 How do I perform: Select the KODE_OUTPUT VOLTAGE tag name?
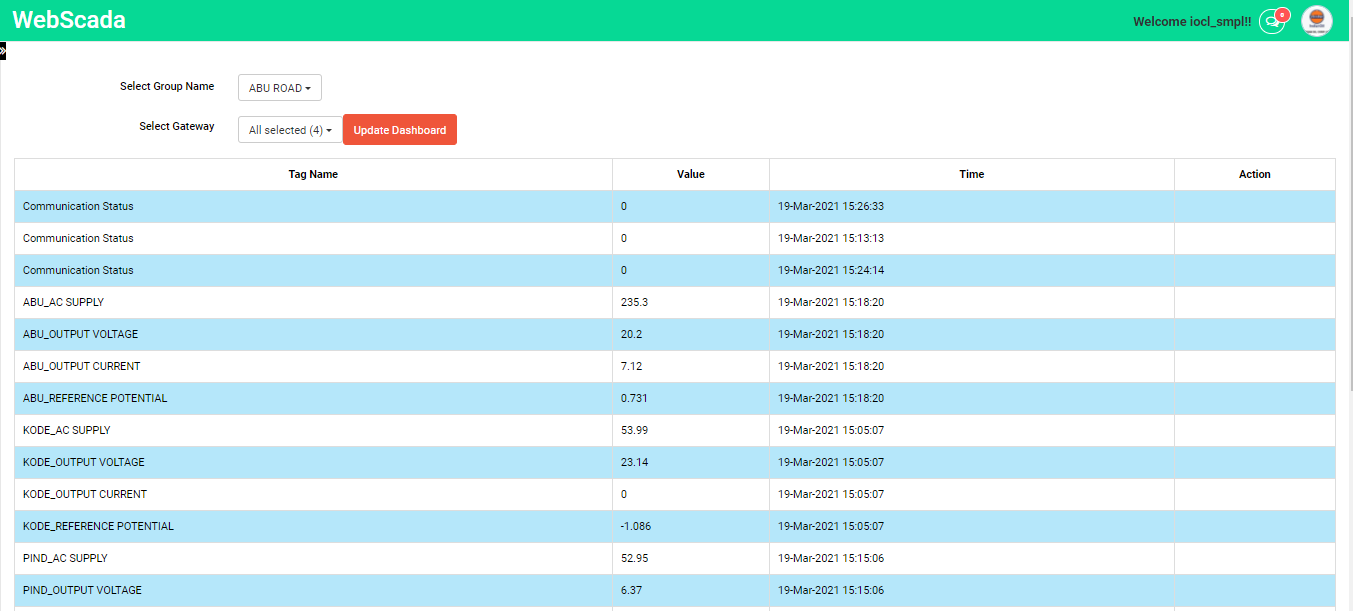pyautogui.click(x=84, y=462)
